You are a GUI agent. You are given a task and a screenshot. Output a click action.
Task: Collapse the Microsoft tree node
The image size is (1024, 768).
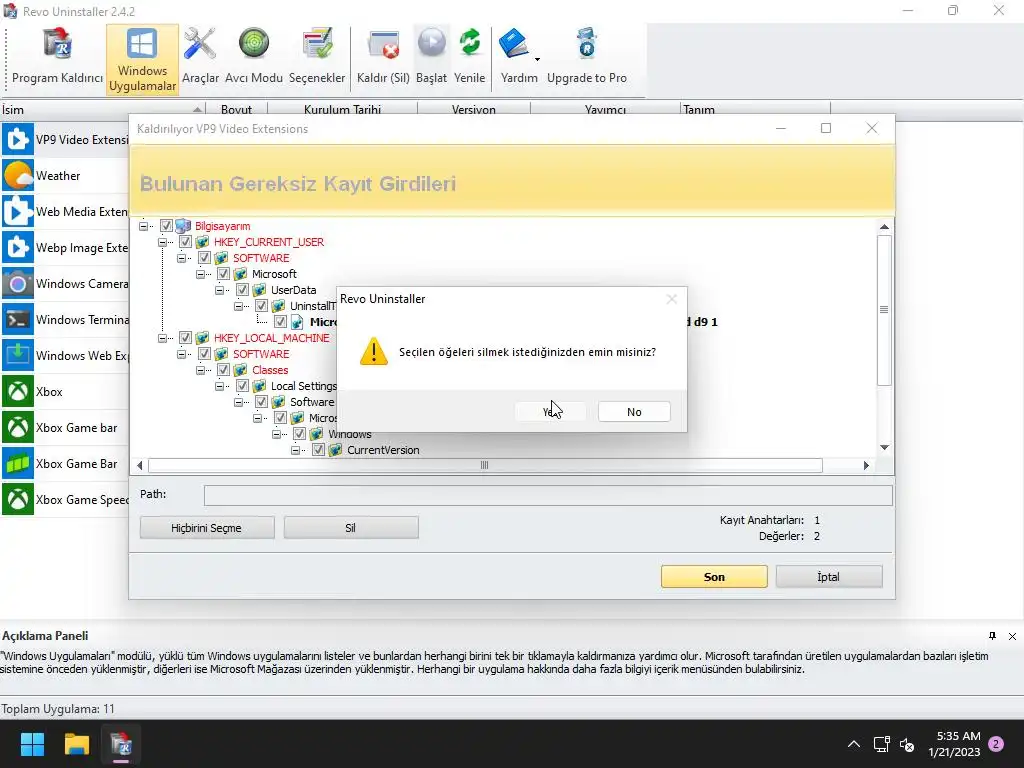[200, 274]
